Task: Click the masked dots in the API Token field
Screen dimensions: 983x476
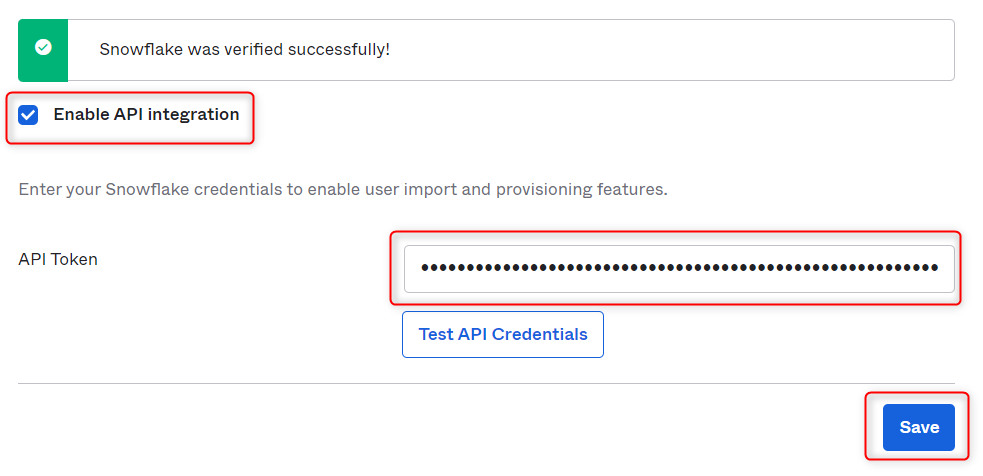Action: click(x=680, y=268)
